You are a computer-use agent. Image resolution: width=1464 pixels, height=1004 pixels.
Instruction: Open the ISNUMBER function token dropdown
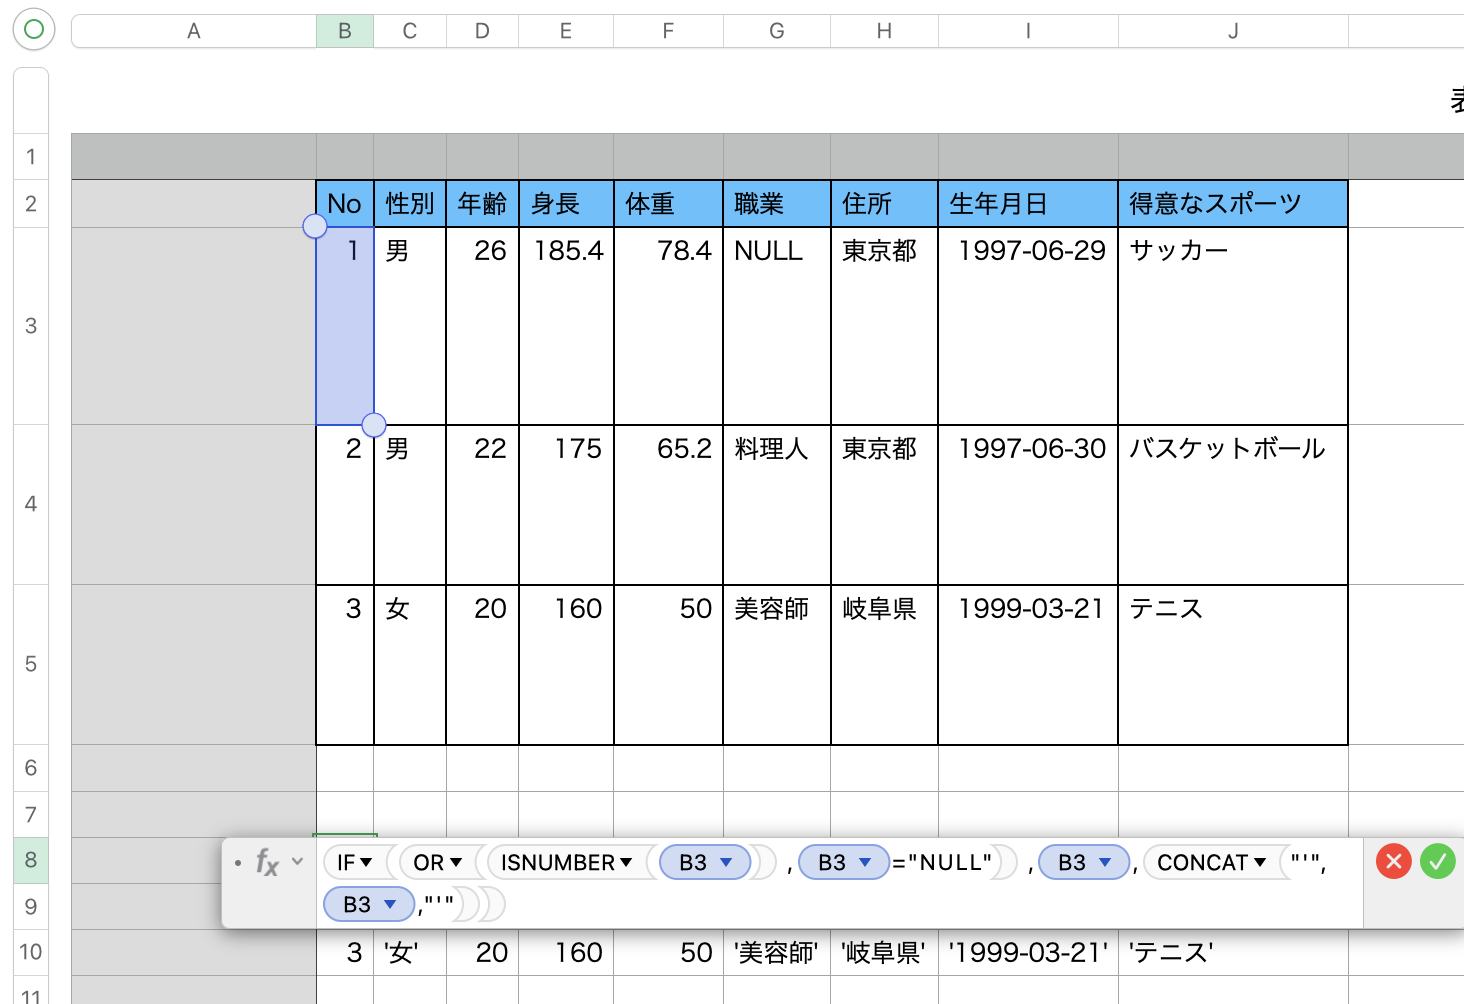565,862
